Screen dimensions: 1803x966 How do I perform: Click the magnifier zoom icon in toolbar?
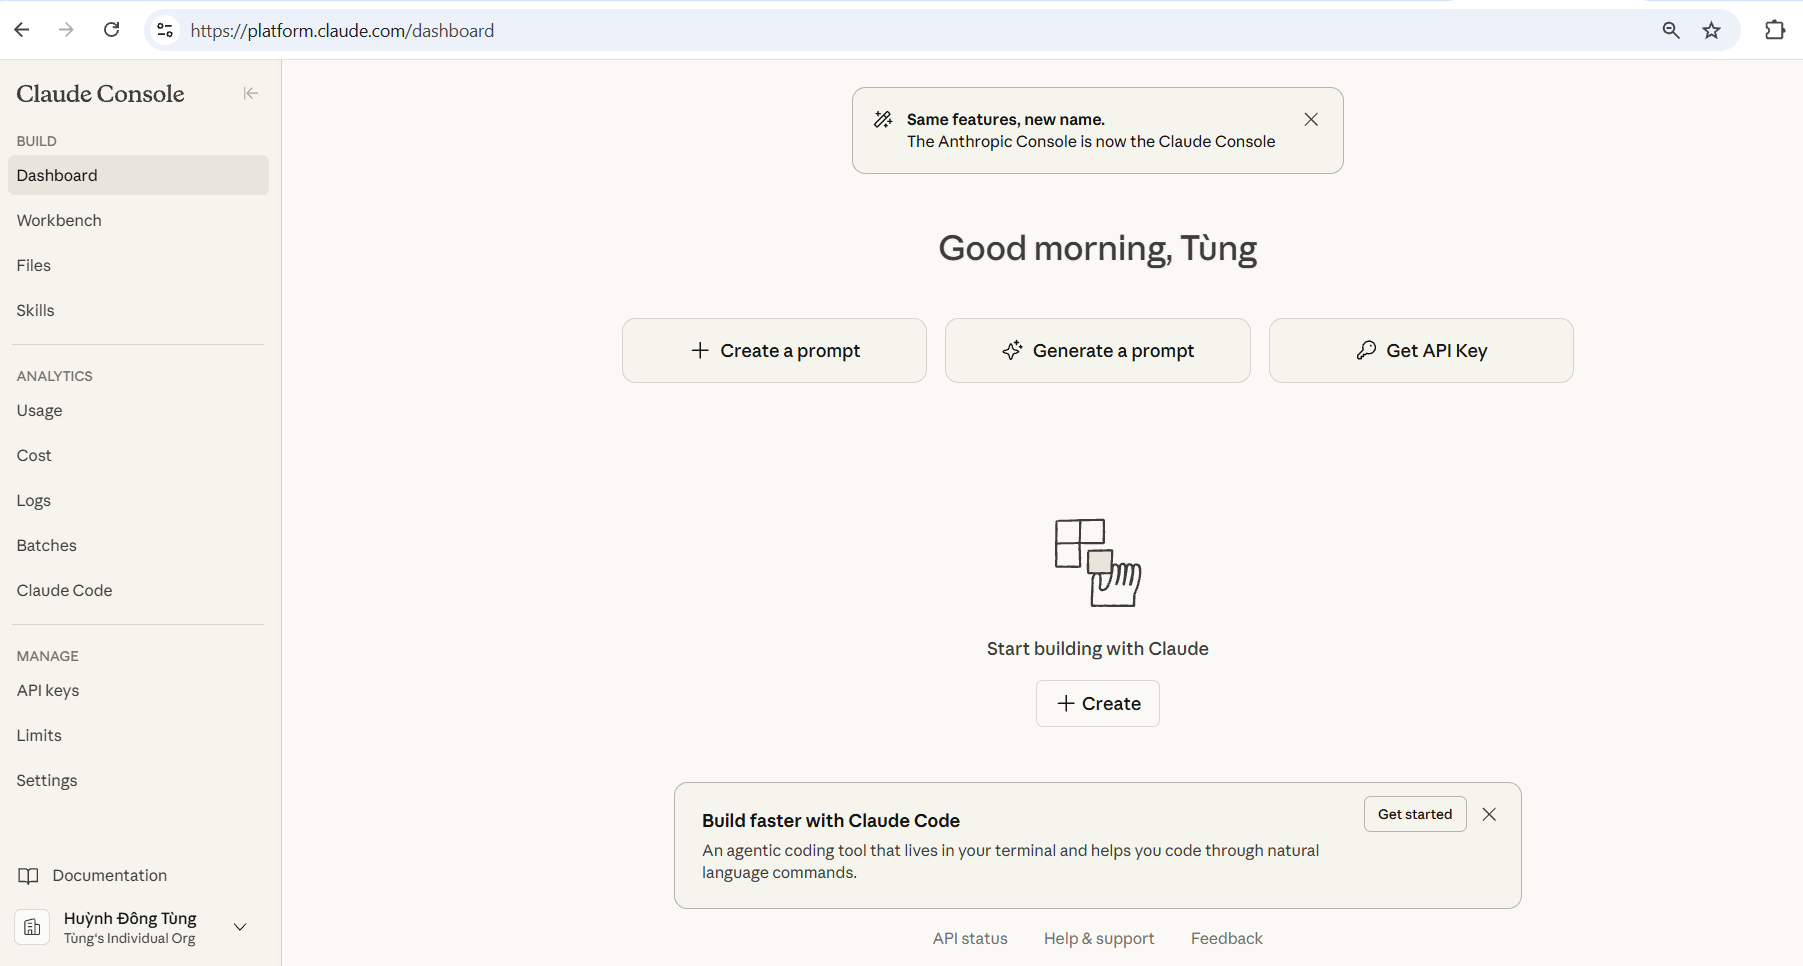coord(1671,30)
